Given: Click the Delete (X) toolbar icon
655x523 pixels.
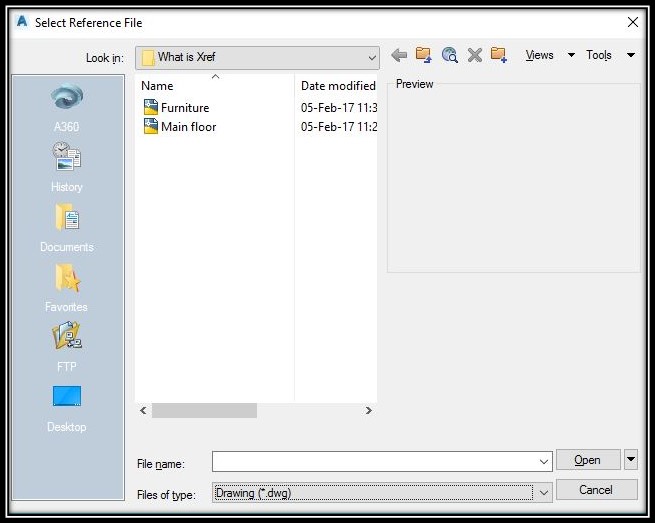Looking at the screenshot, I should (475, 55).
